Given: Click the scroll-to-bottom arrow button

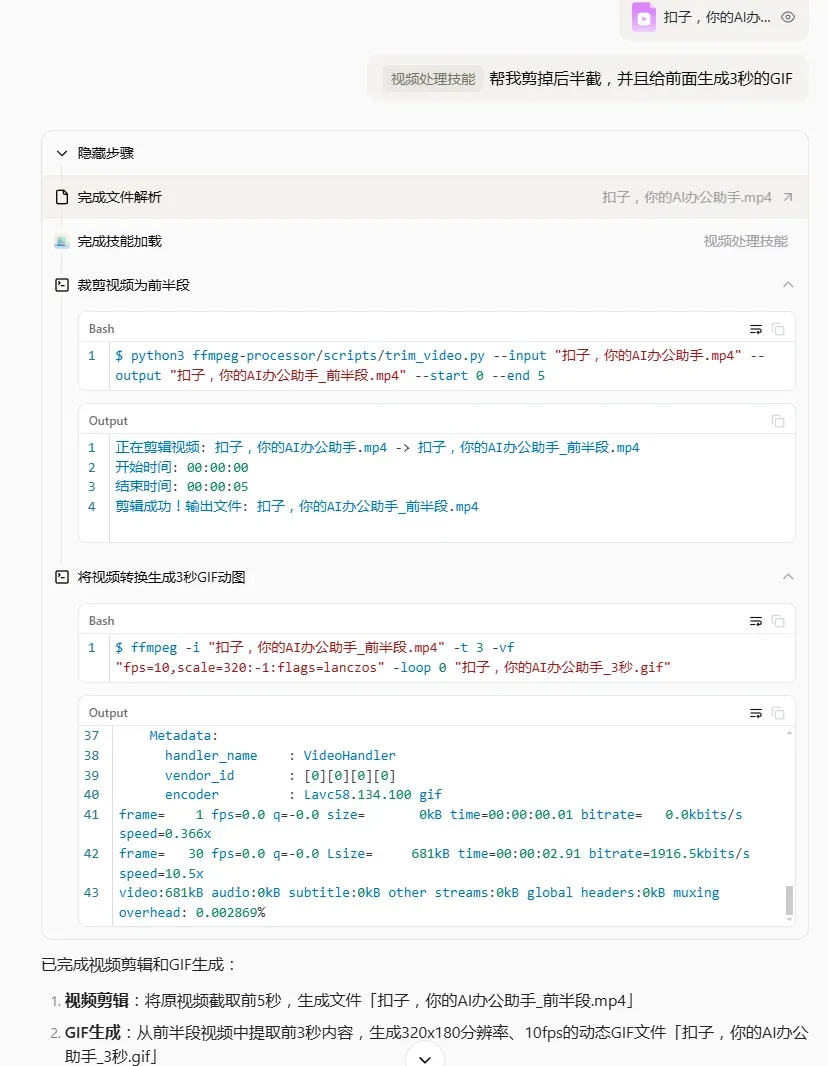Looking at the screenshot, I should (425, 1057).
